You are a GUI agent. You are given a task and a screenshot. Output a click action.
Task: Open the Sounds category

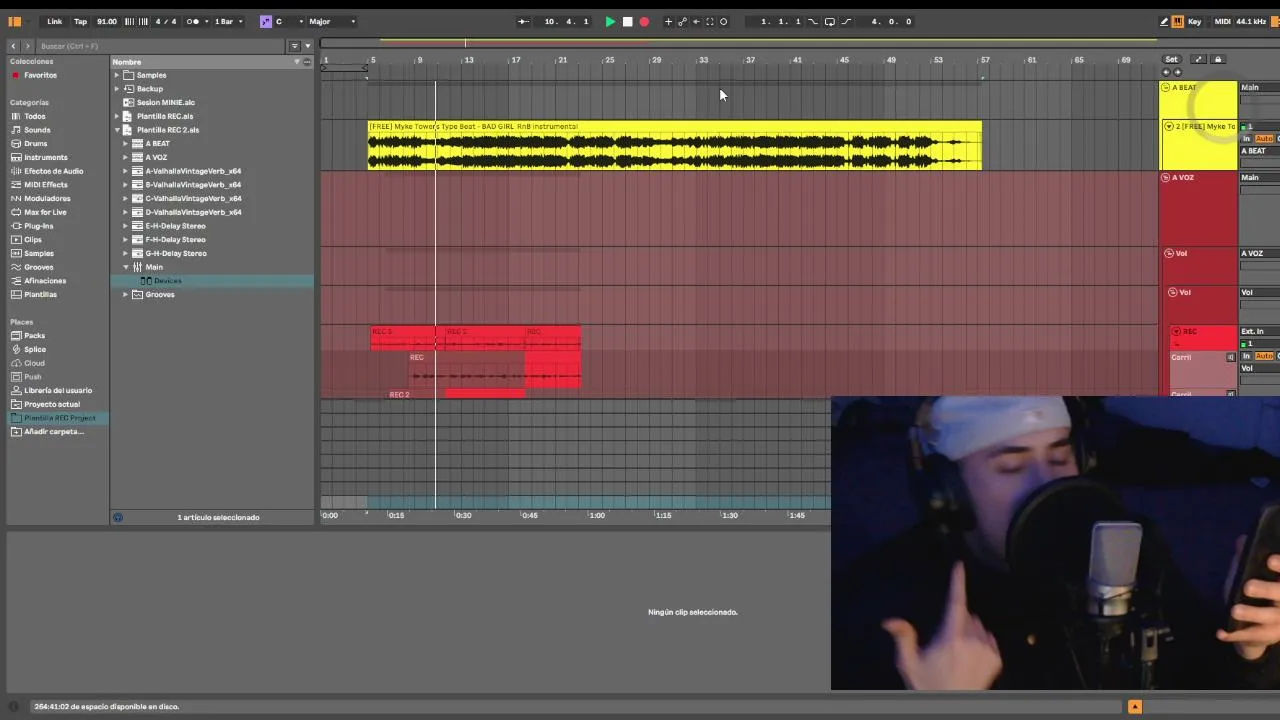coord(37,130)
